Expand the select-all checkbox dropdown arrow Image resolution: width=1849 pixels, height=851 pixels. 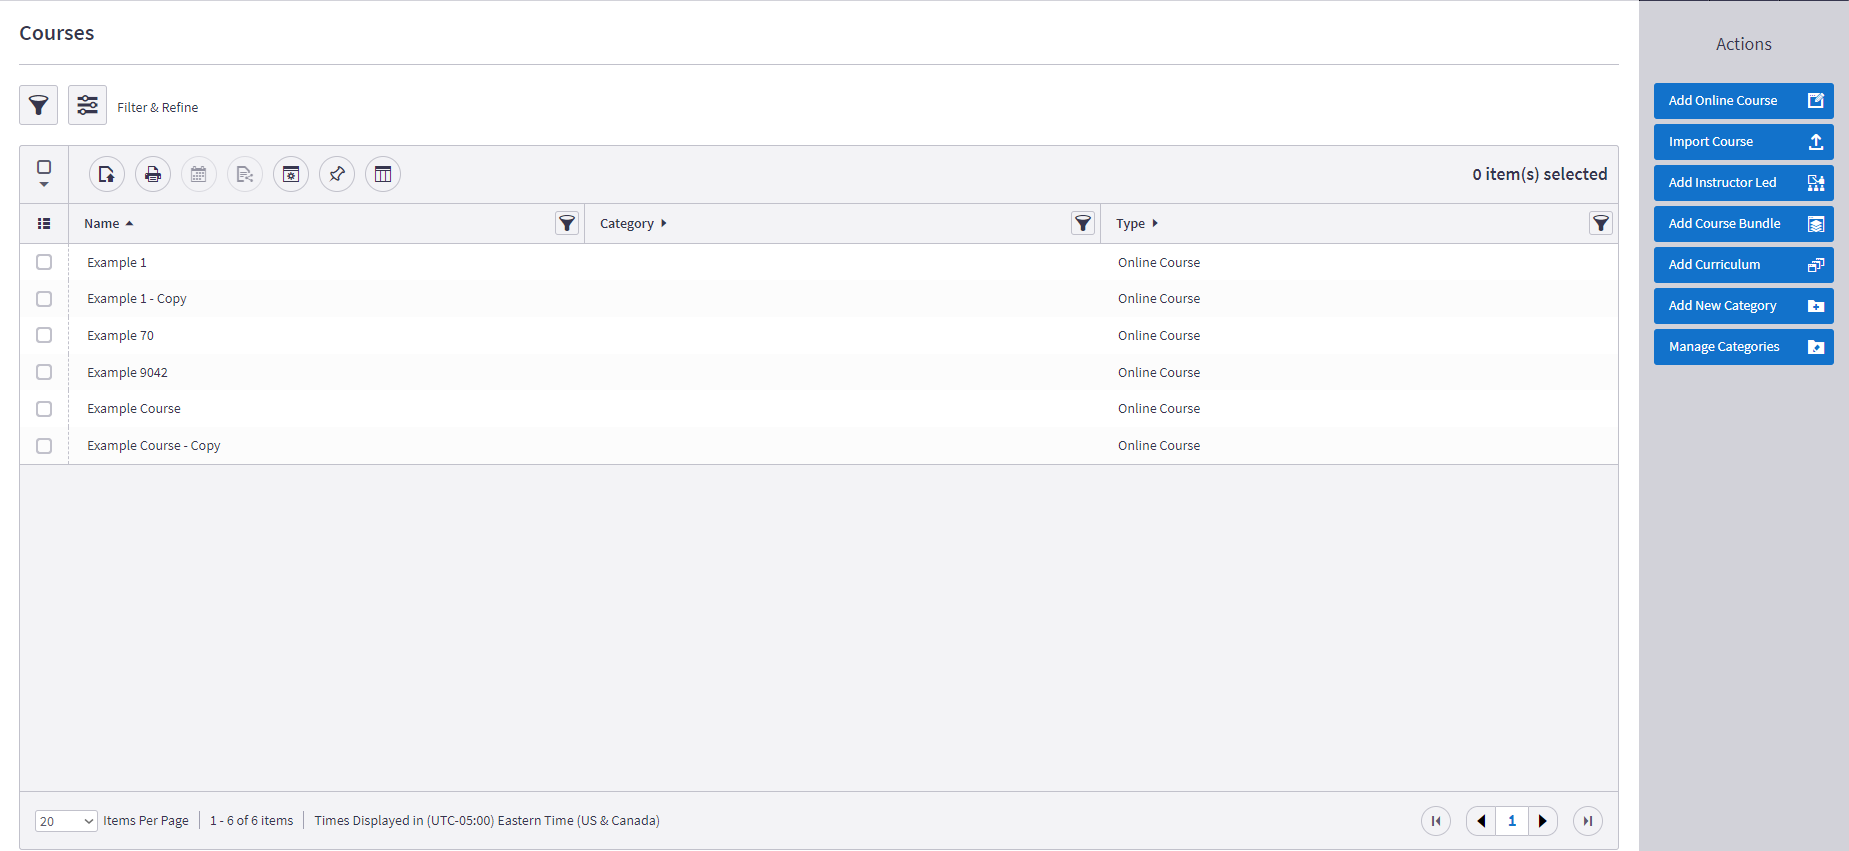point(44,184)
